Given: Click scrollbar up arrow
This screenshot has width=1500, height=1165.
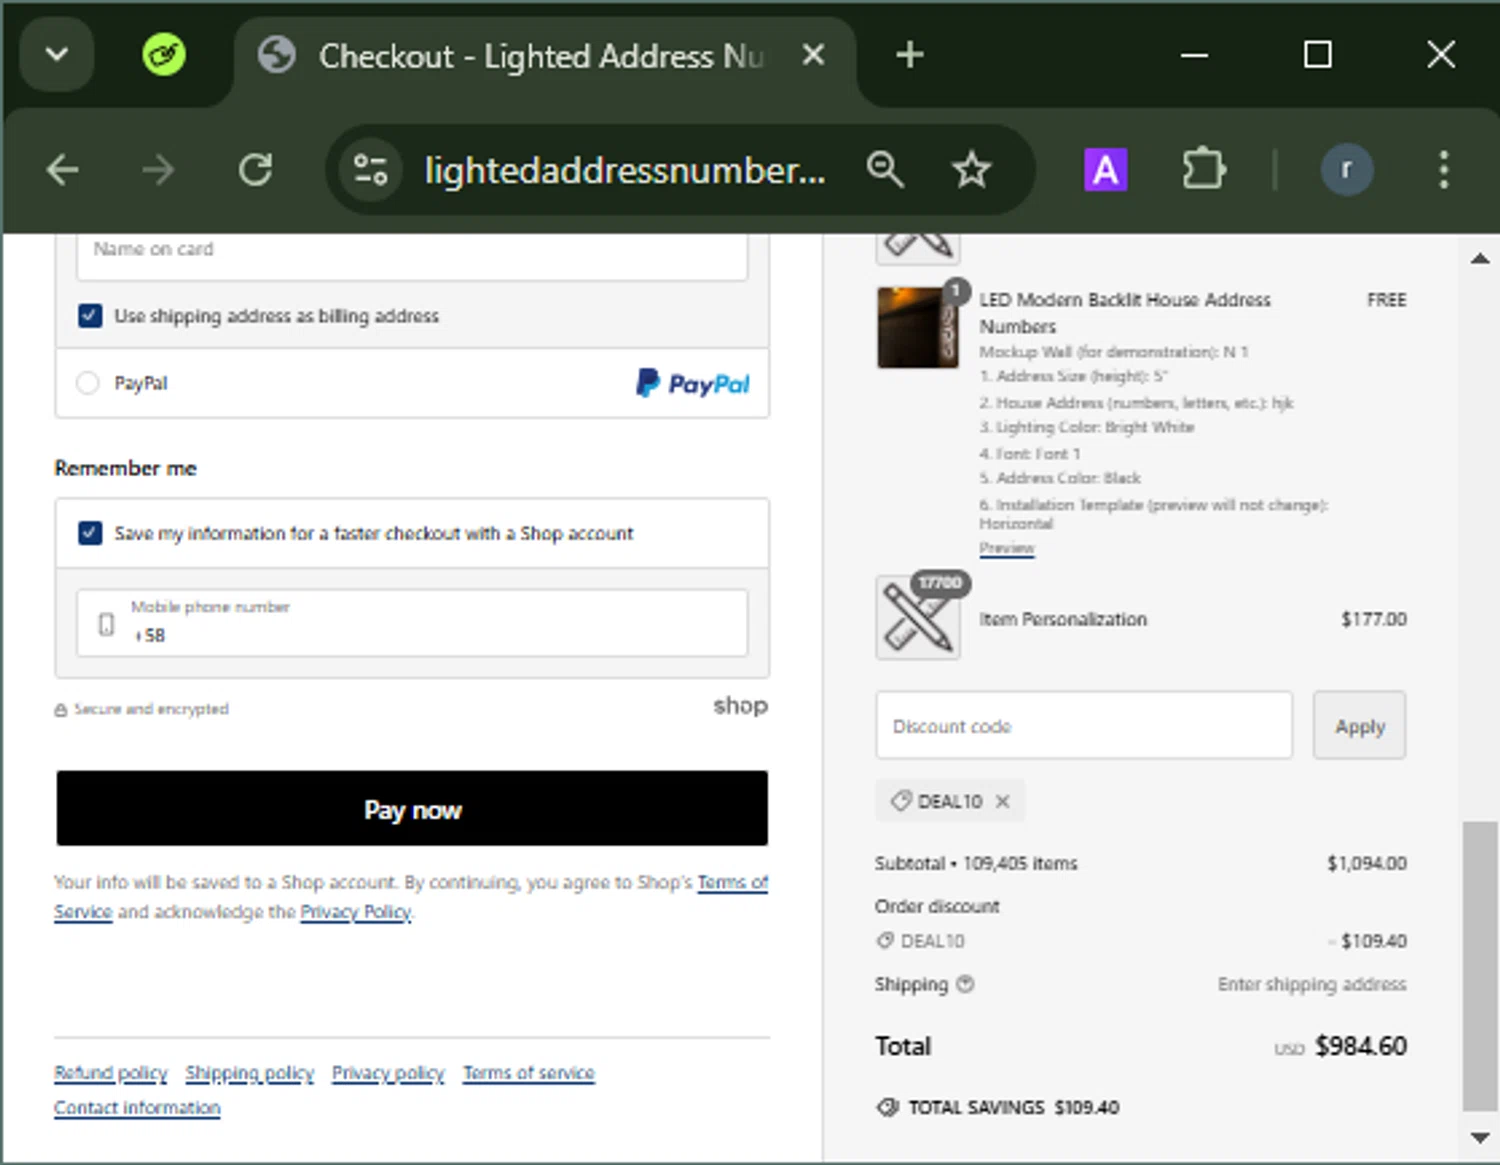Looking at the screenshot, I should [1480, 258].
